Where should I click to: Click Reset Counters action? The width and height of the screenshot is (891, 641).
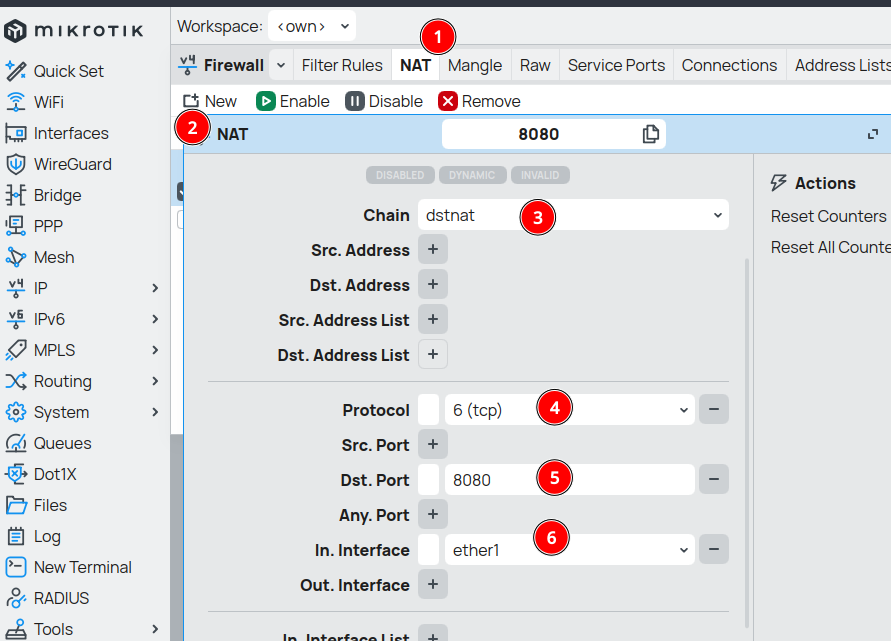828,216
